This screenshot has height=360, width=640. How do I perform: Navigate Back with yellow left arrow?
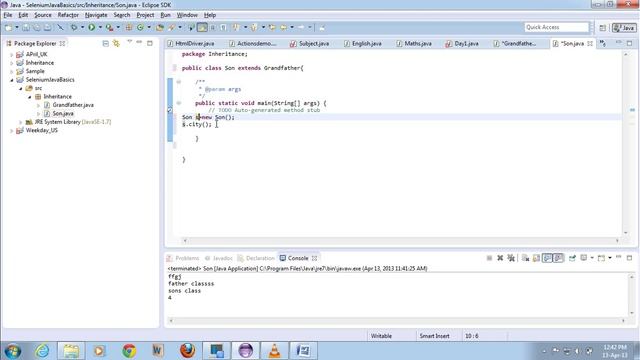pos(283,27)
